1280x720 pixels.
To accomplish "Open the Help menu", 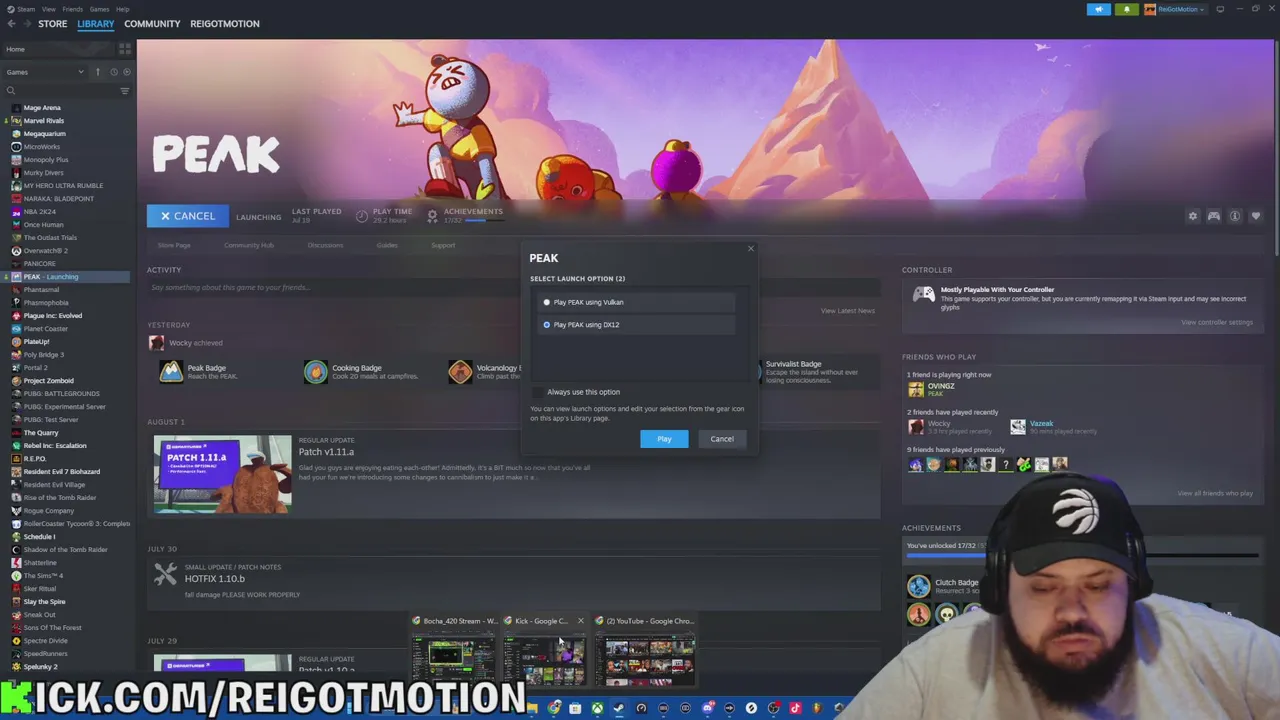I will click(x=122, y=9).
